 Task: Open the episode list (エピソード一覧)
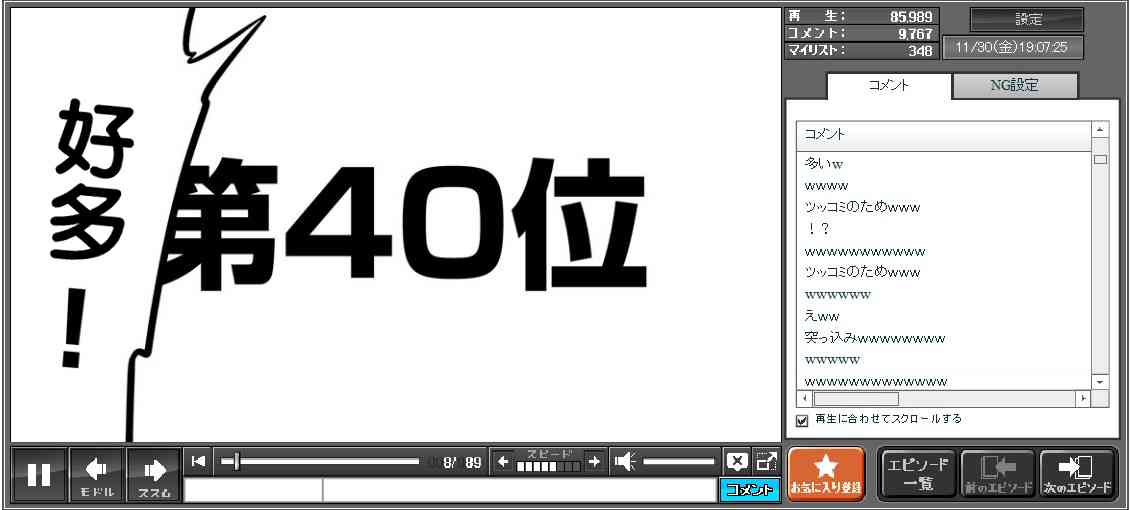917,474
